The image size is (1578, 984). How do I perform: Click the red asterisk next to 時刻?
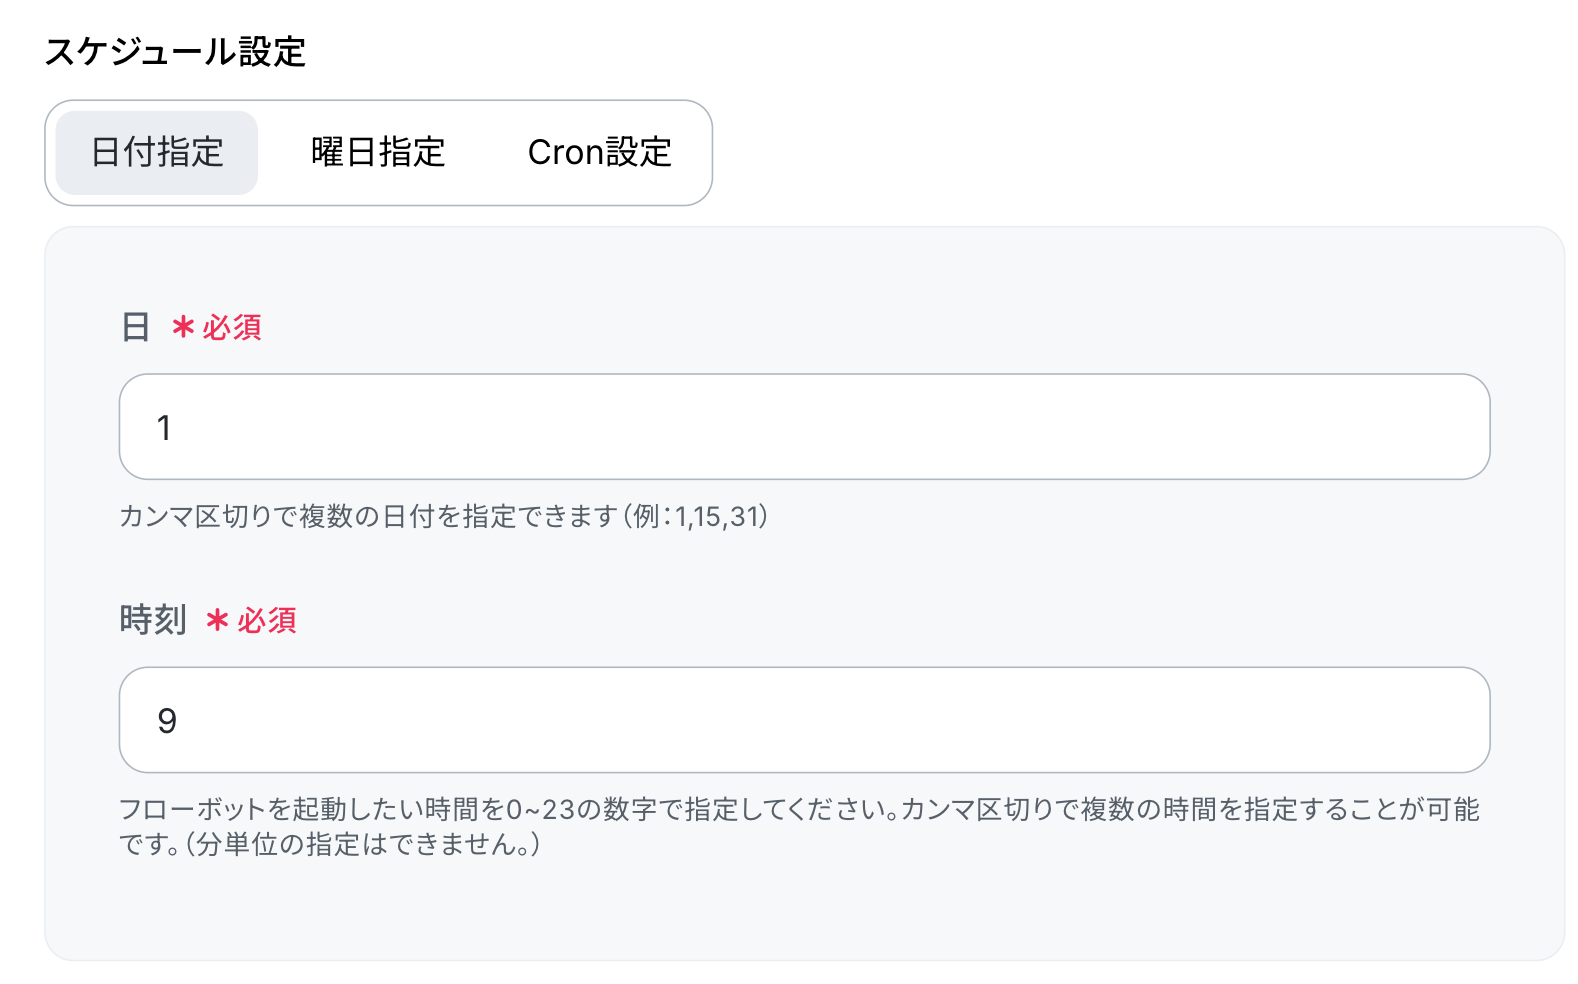coord(218,620)
